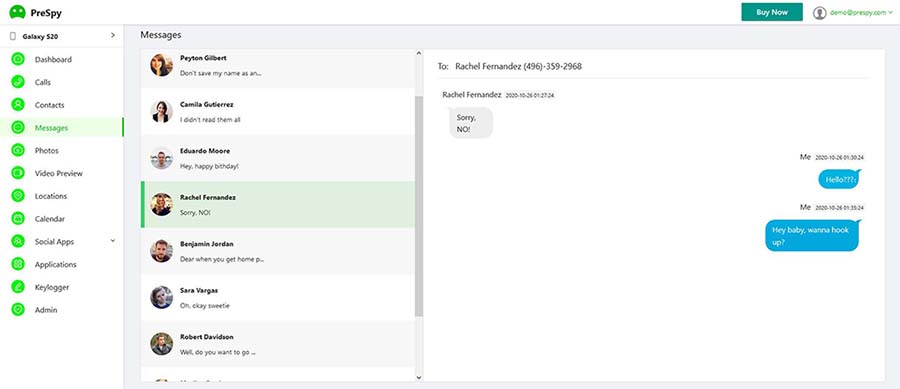Open the demo@prespy.com account dropdown
The image size is (900, 389).
(861, 13)
